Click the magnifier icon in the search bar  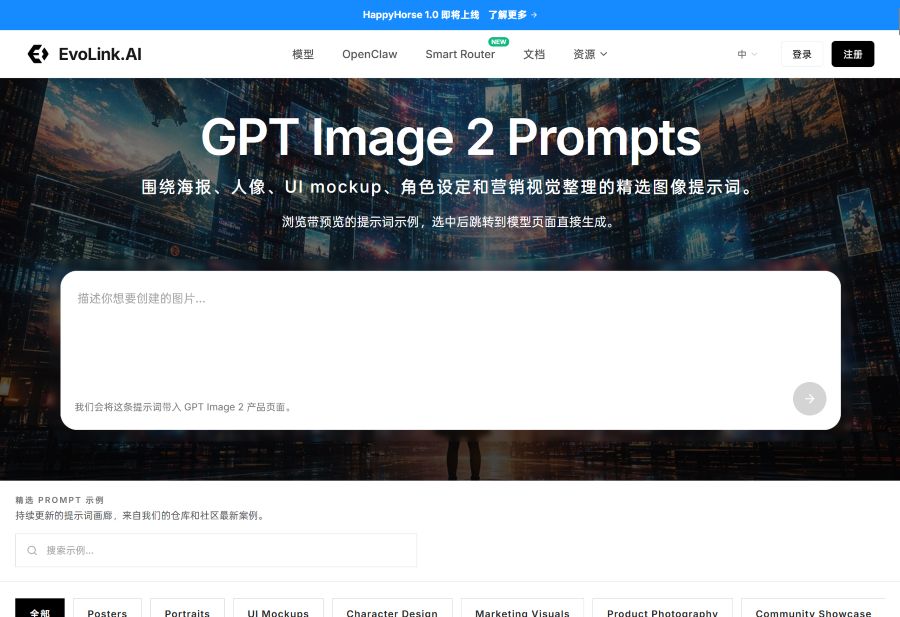point(31,550)
